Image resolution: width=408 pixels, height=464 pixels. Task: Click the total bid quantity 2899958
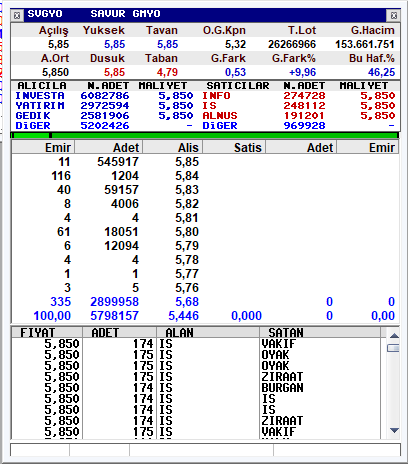pos(114,302)
